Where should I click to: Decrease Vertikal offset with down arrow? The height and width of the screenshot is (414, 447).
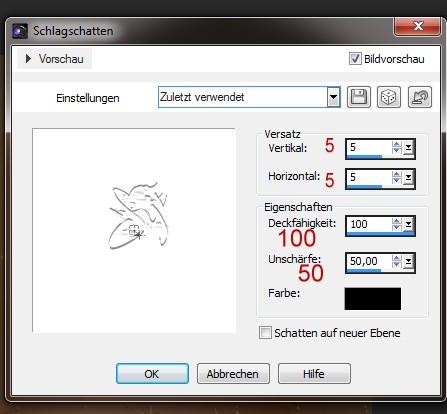coord(397,151)
